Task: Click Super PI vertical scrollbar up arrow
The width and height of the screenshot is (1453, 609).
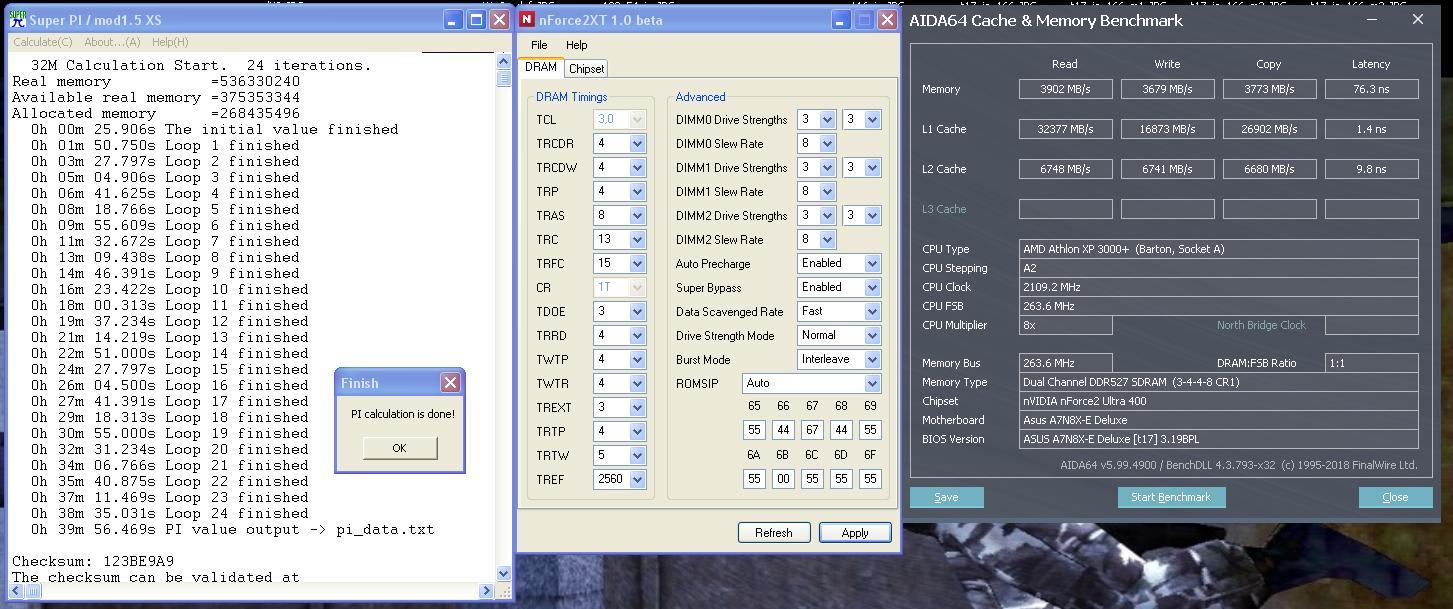Action: pyautogui.click(x=503, y=60)
